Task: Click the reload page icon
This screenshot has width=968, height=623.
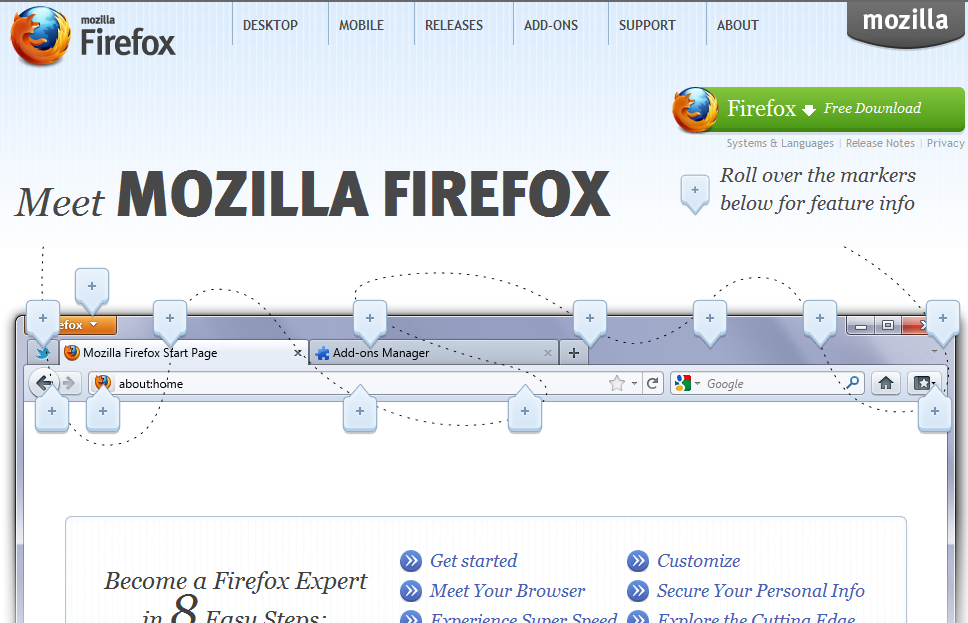Action: click(x=653, y=383)
